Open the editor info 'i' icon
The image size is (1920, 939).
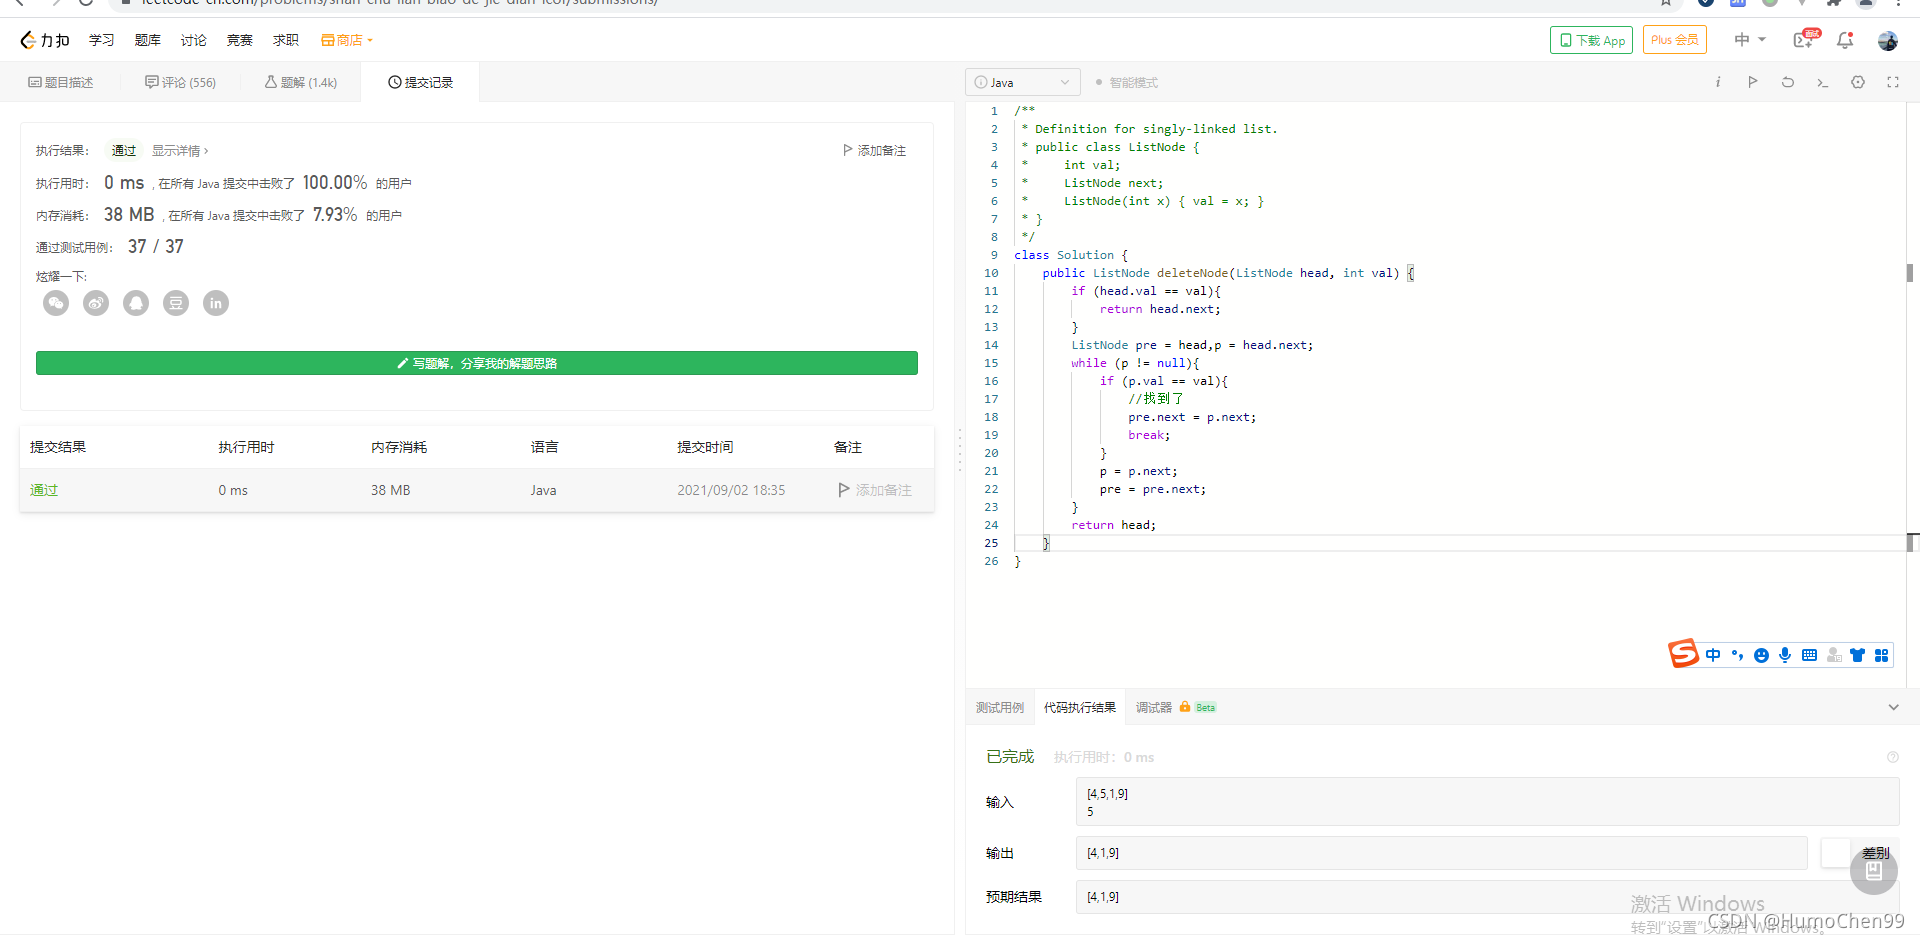pos(1718,82)
